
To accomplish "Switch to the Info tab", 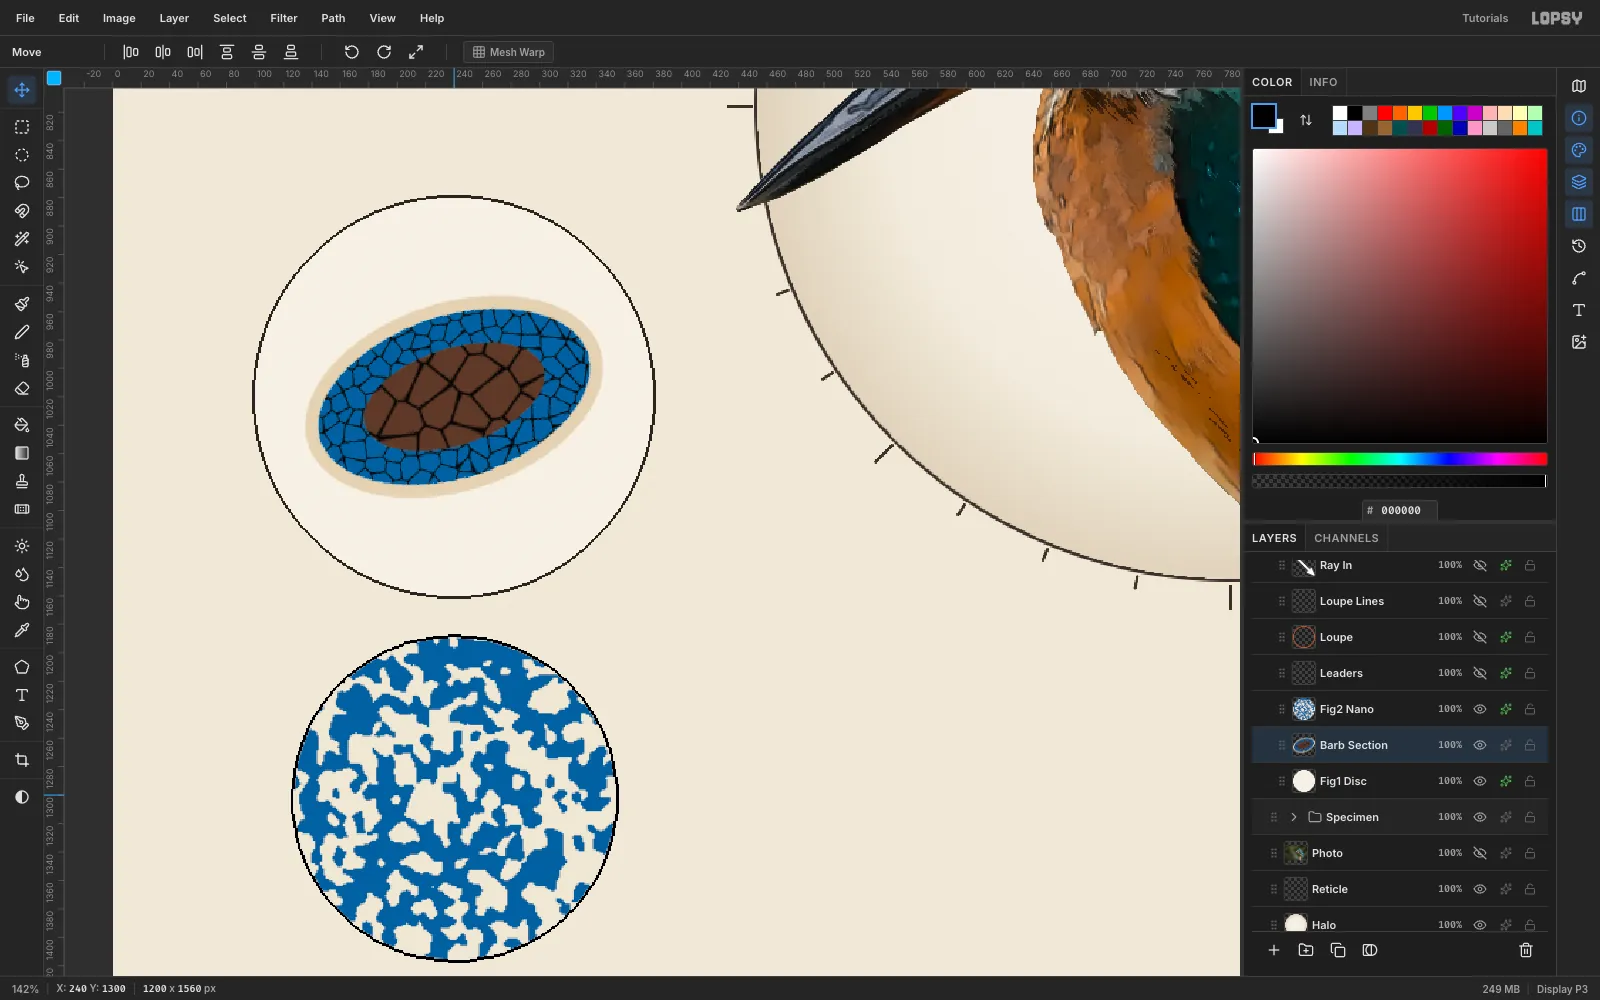I will point(1323,82).
